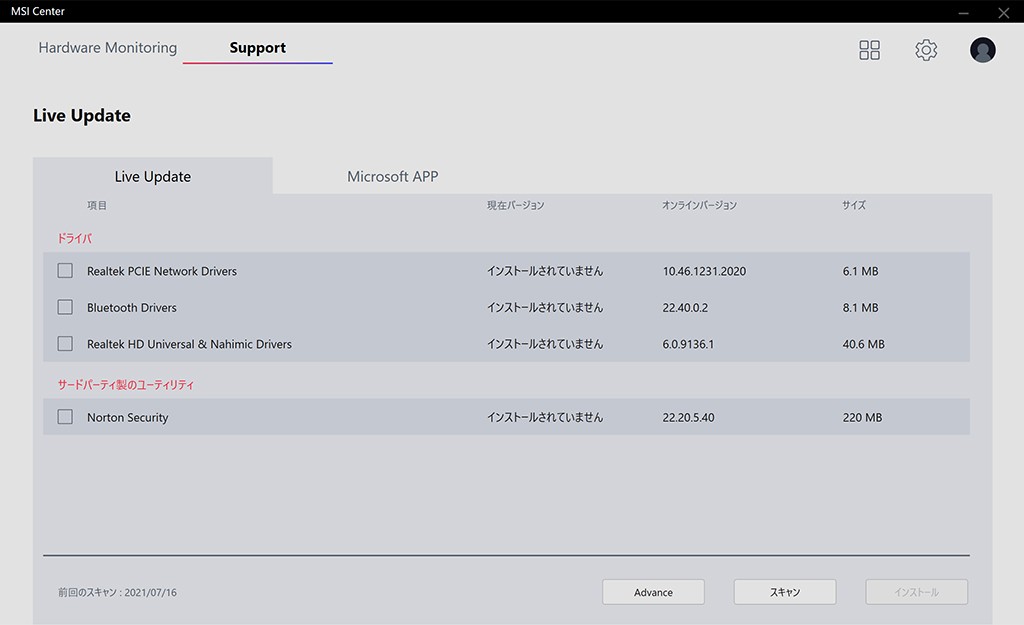Image resolution: width=1024 pixels, height=625 pixels.
Task: Click the Bluetooth Drivers row label
Action: tap(132, 308)
